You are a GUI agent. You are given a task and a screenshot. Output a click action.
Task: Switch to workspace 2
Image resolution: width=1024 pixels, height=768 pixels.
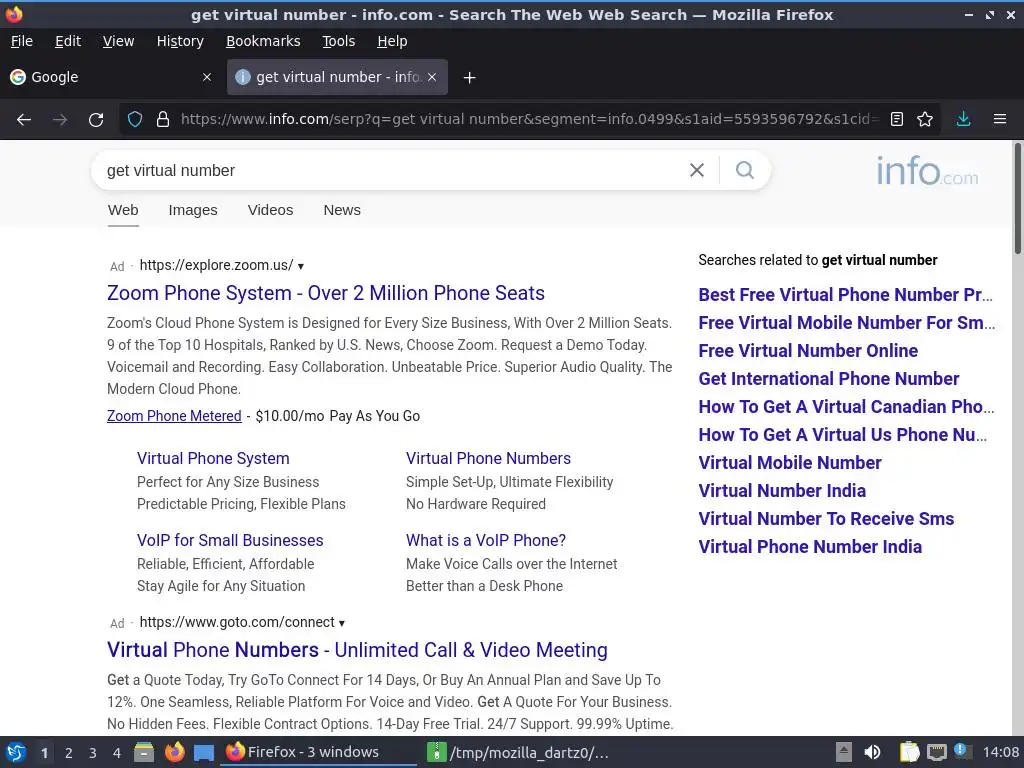pos(69,753)
